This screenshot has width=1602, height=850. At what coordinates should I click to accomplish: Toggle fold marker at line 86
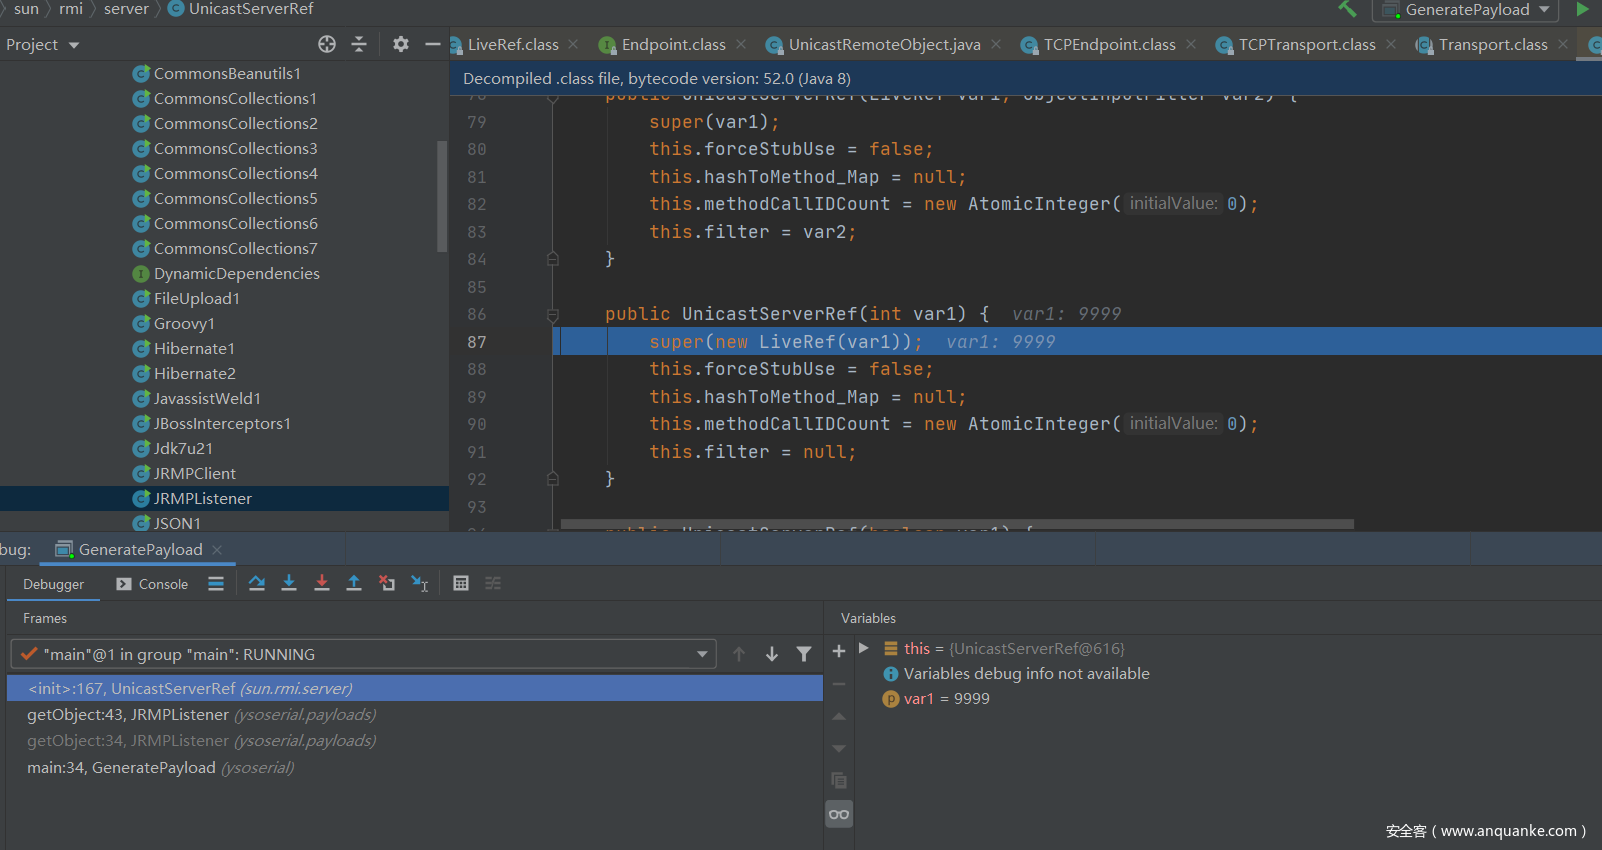click(552, 314)
